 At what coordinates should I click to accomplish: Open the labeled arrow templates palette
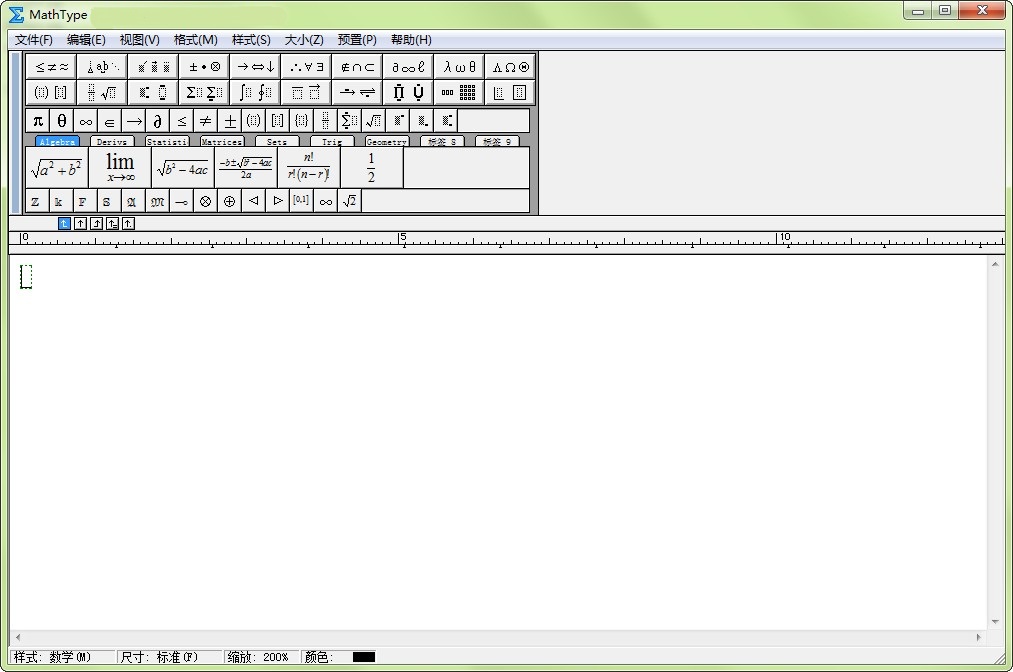357,92
